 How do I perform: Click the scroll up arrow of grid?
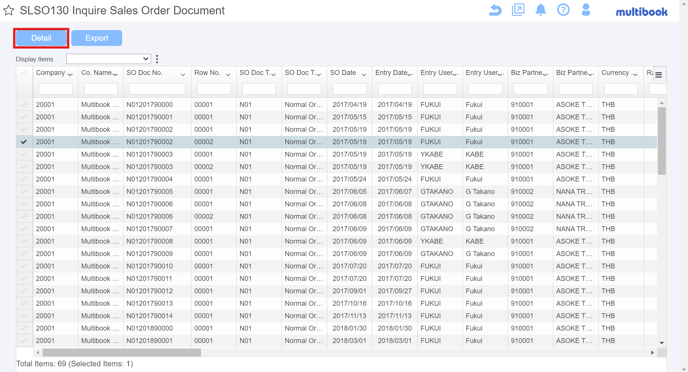(661, 103)
